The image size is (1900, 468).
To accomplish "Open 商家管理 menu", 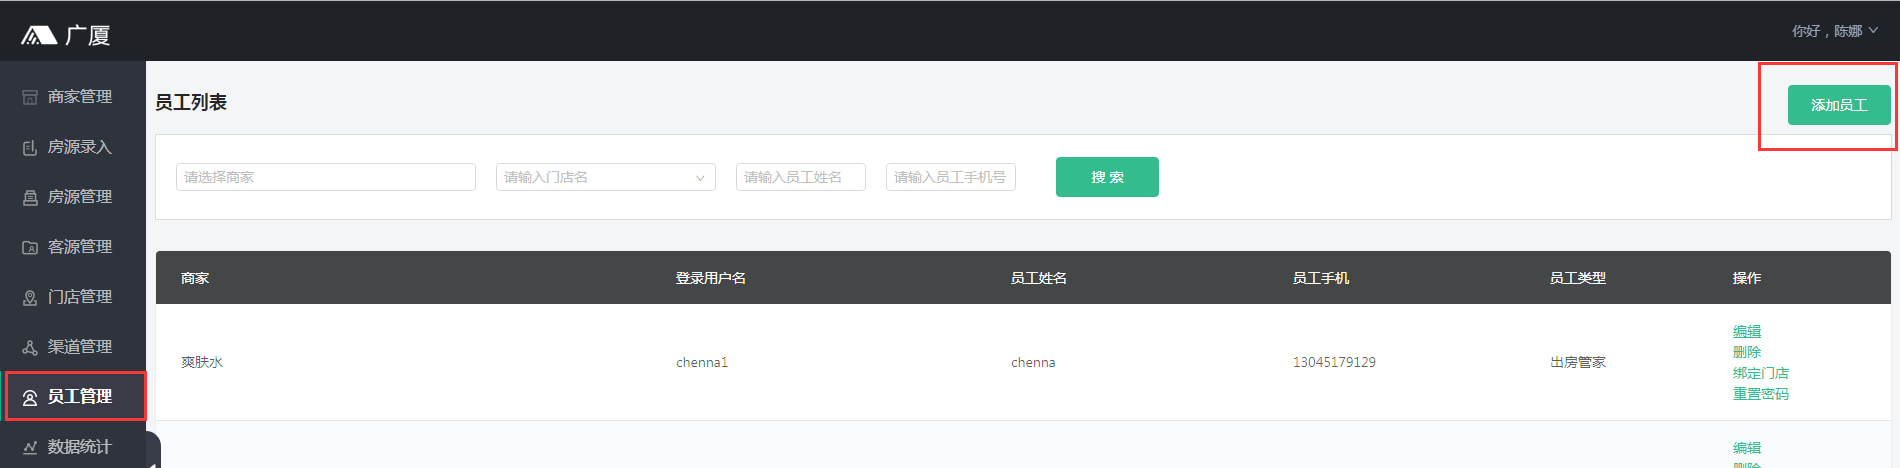I will tap(73, 97).
